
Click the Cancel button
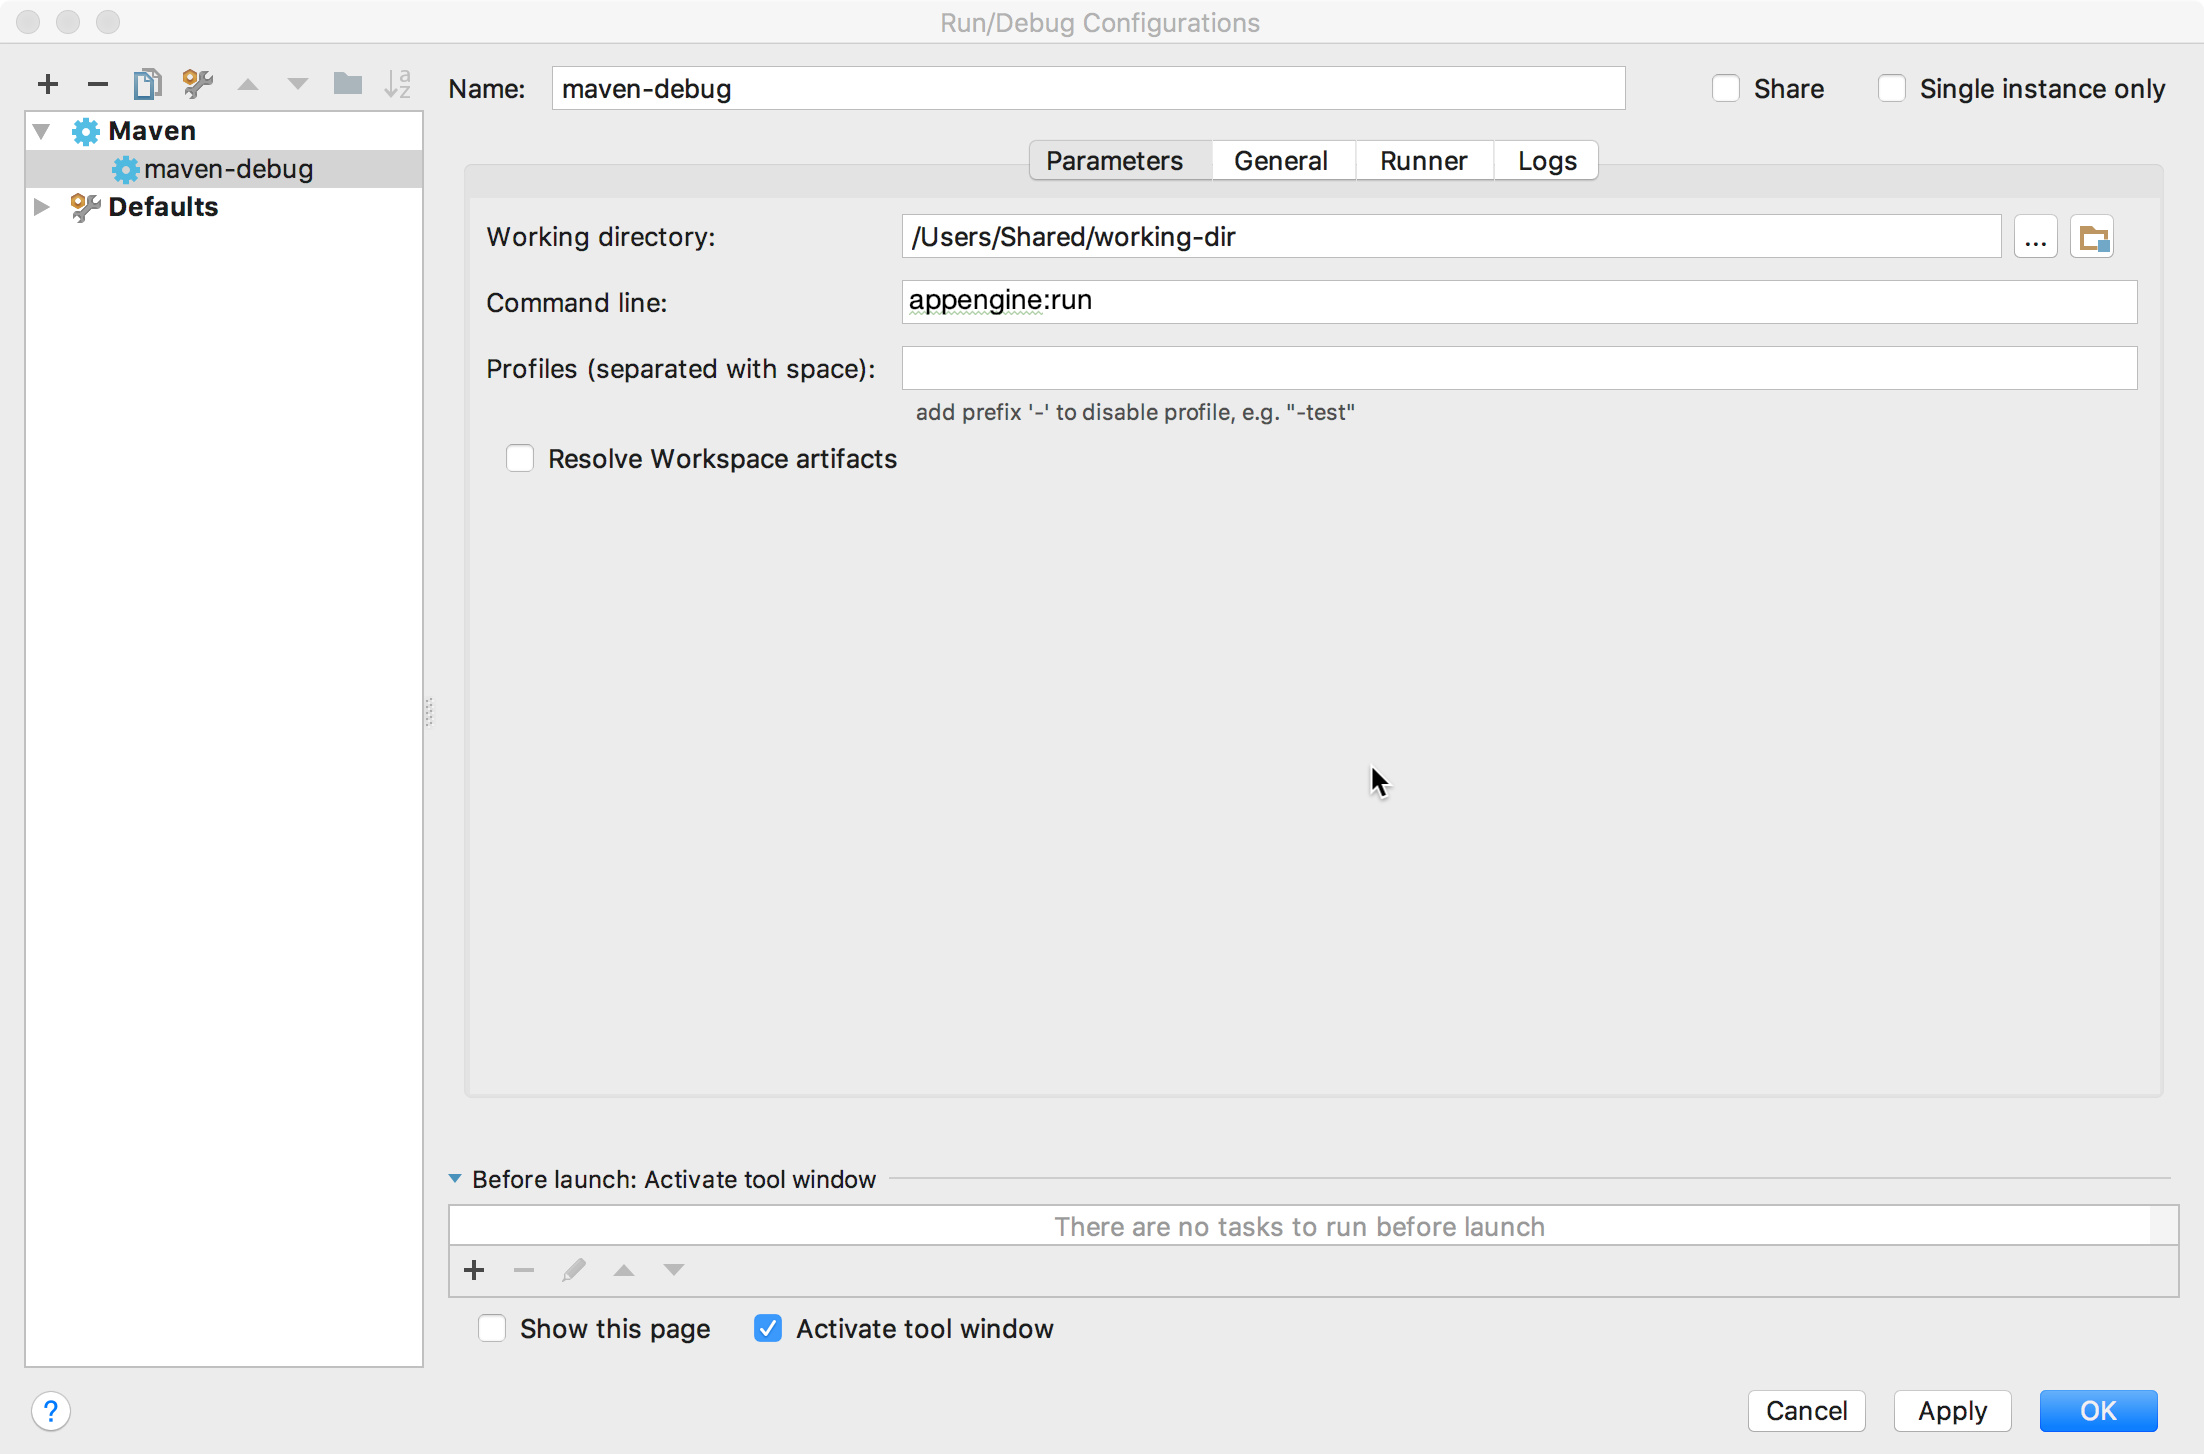click(1808, 1409)
